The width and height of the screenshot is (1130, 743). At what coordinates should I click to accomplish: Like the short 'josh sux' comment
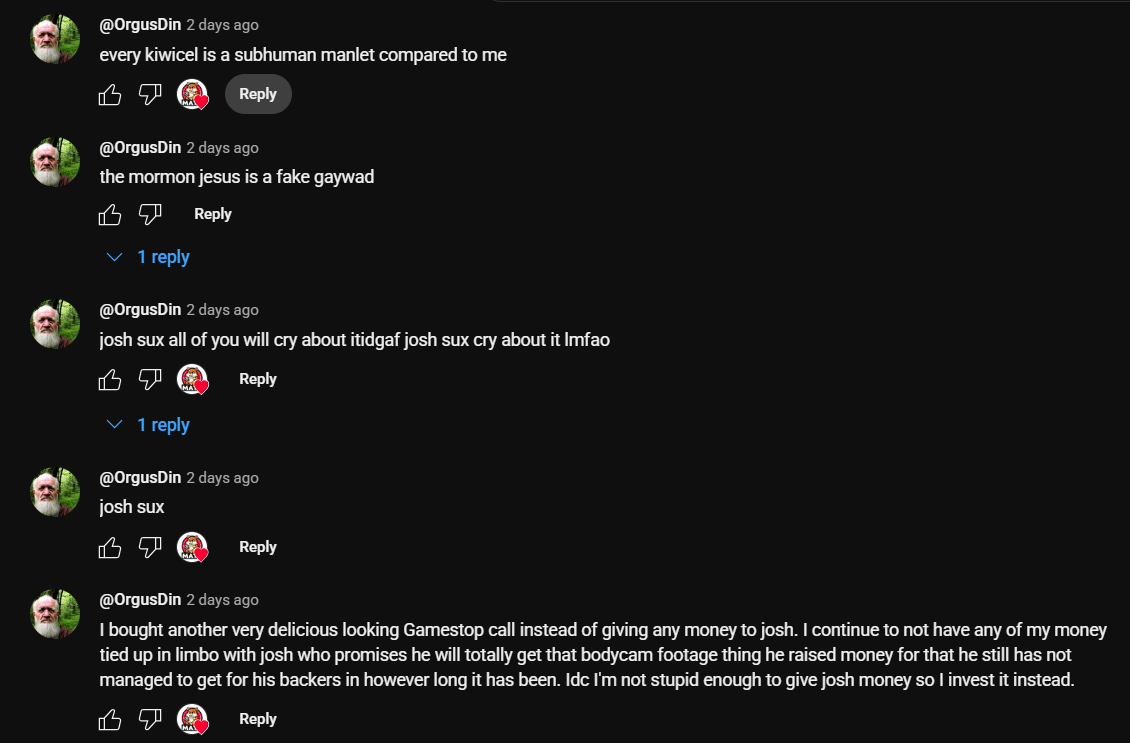(110, 548)
